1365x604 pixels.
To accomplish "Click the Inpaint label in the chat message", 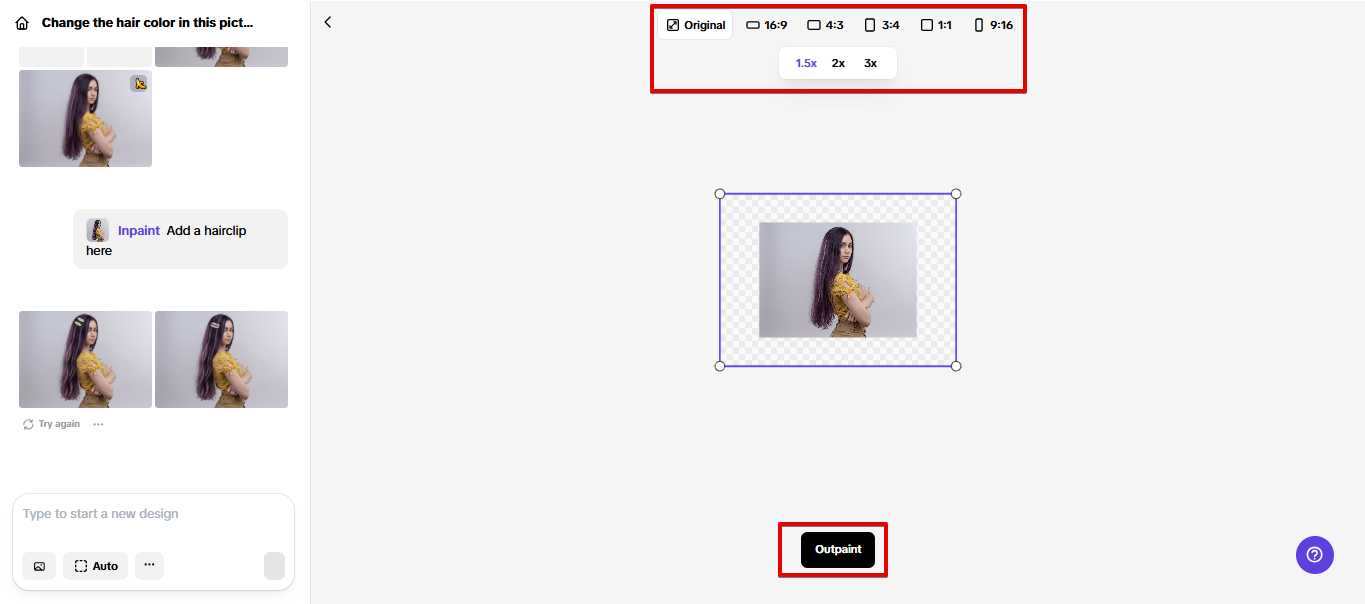I will click(138, 230).
